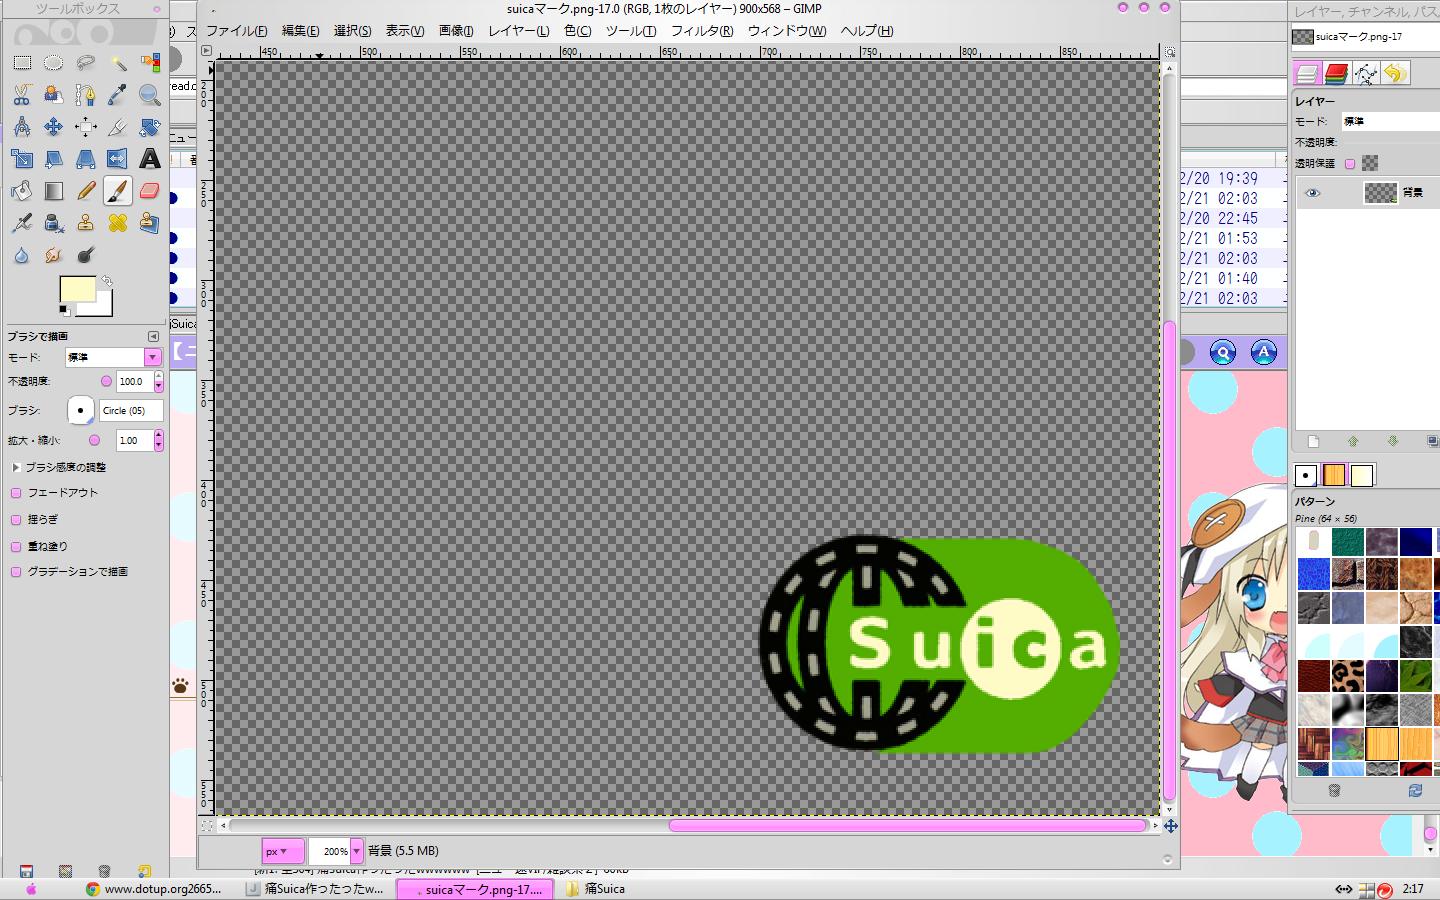Switch to the Undo History tab

[x=1395, y=73]
